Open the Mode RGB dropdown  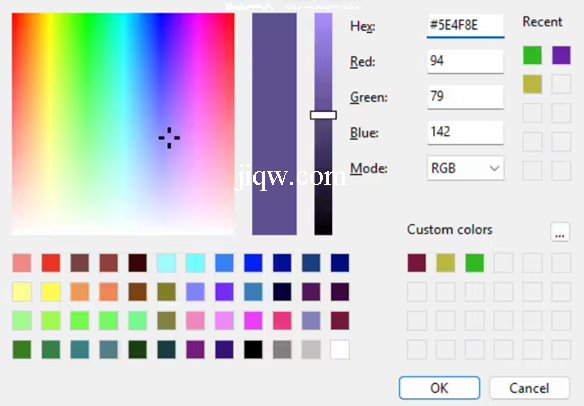click(x=466, y=168)
